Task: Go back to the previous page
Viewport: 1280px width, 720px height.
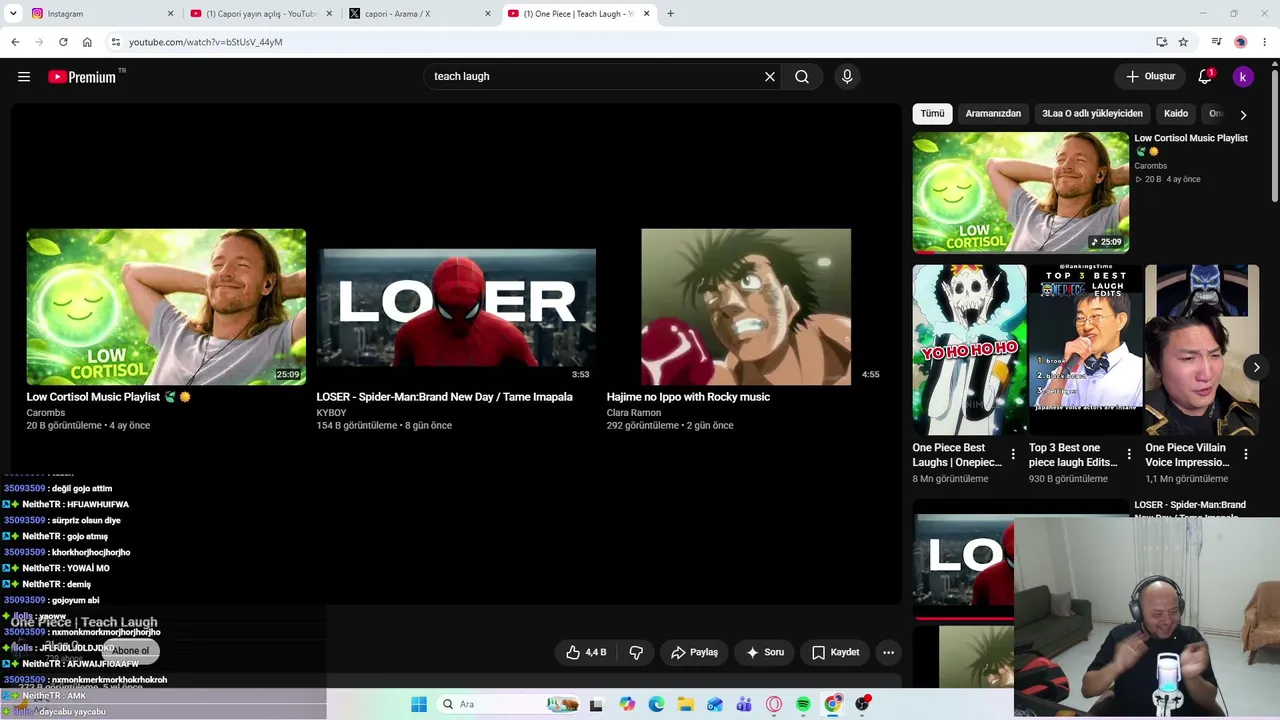Action: (x=15, y=42)
